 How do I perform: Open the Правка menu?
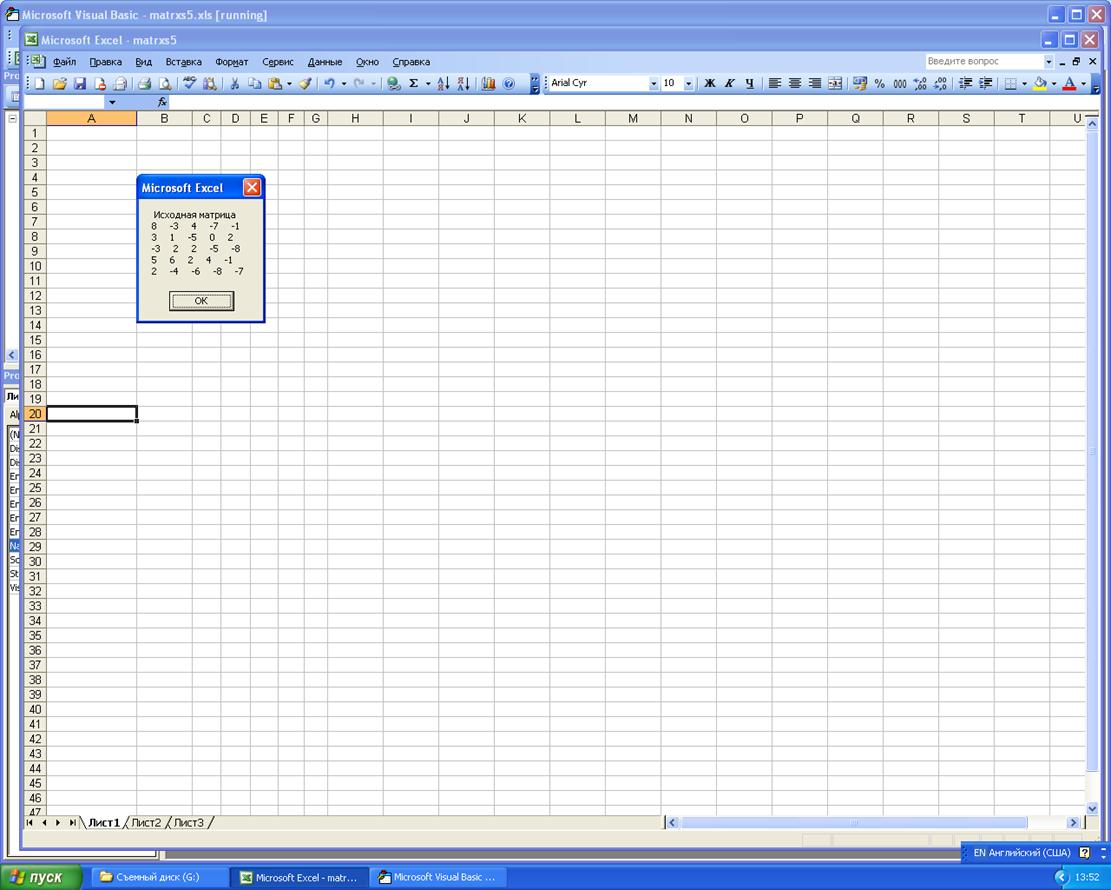105,62
